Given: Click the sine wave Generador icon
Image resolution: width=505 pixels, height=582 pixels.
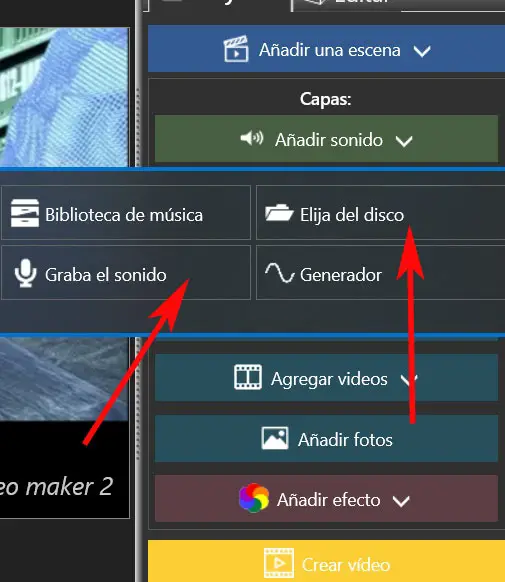Looking at the screenshot, I should [280, 272].
